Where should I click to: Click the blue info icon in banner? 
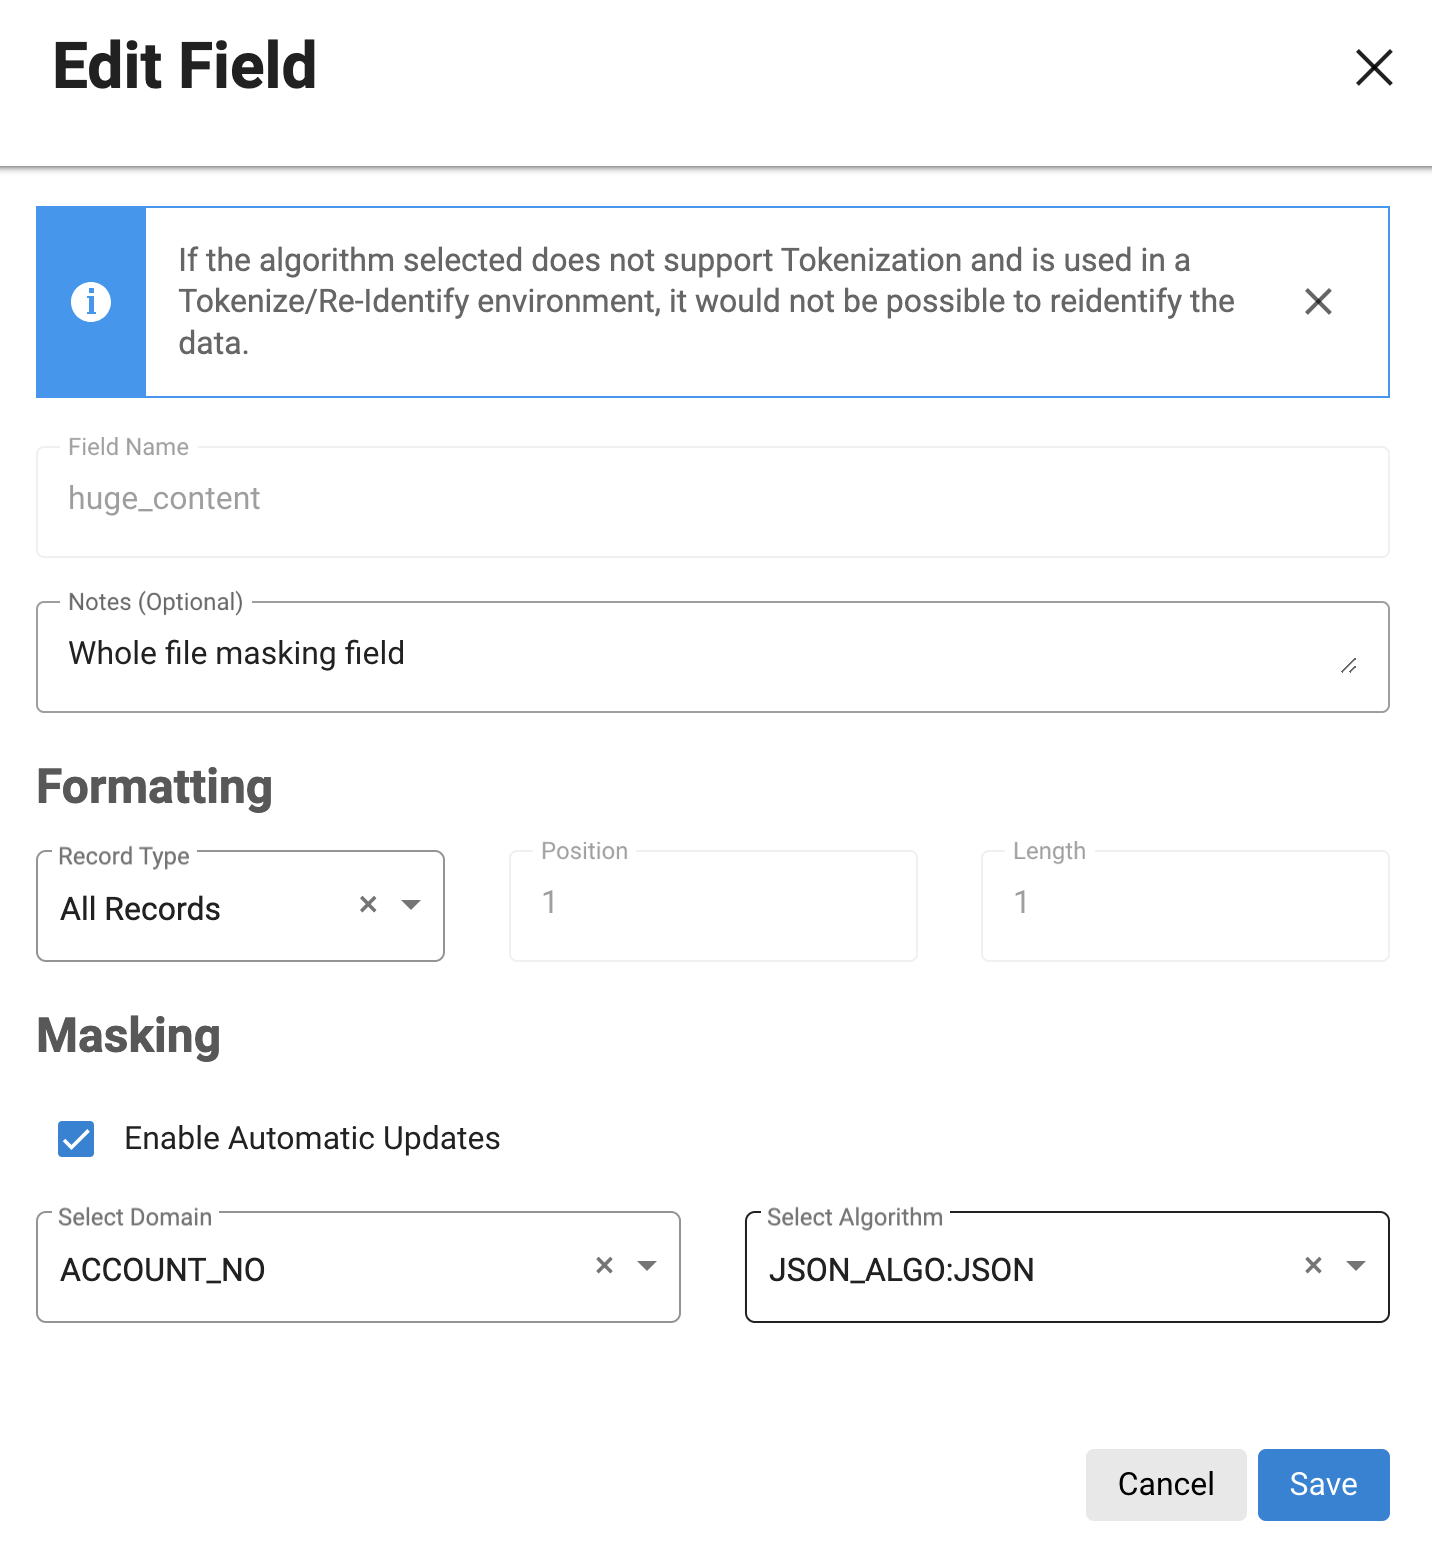(x=91, y=301)
